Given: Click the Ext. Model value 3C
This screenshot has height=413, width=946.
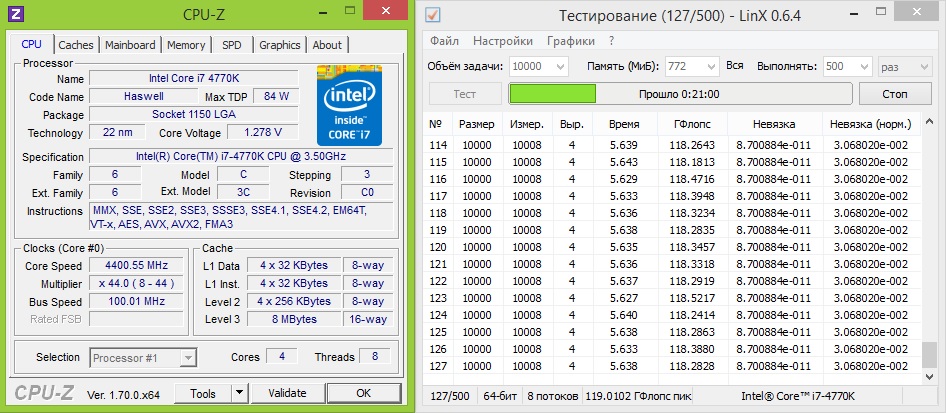Looking at the screenshot, I should pos(243,192).
